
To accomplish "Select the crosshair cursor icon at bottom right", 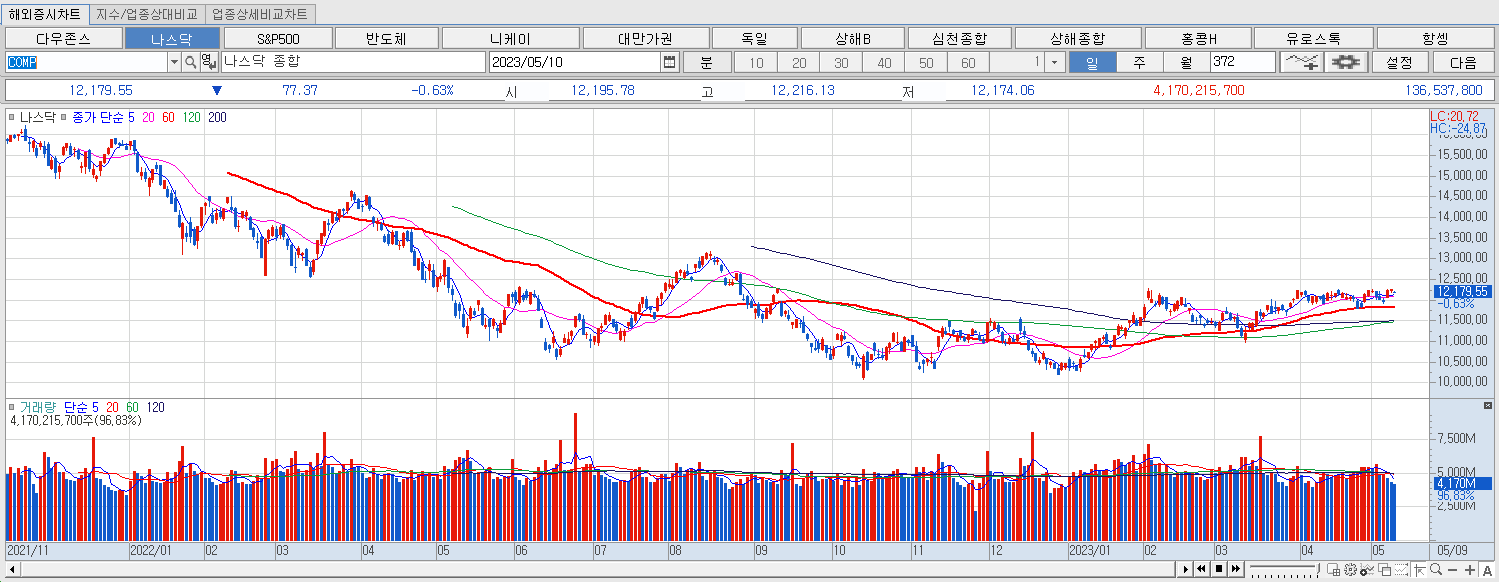I will pyautogui.click(x=1420, y=570).
